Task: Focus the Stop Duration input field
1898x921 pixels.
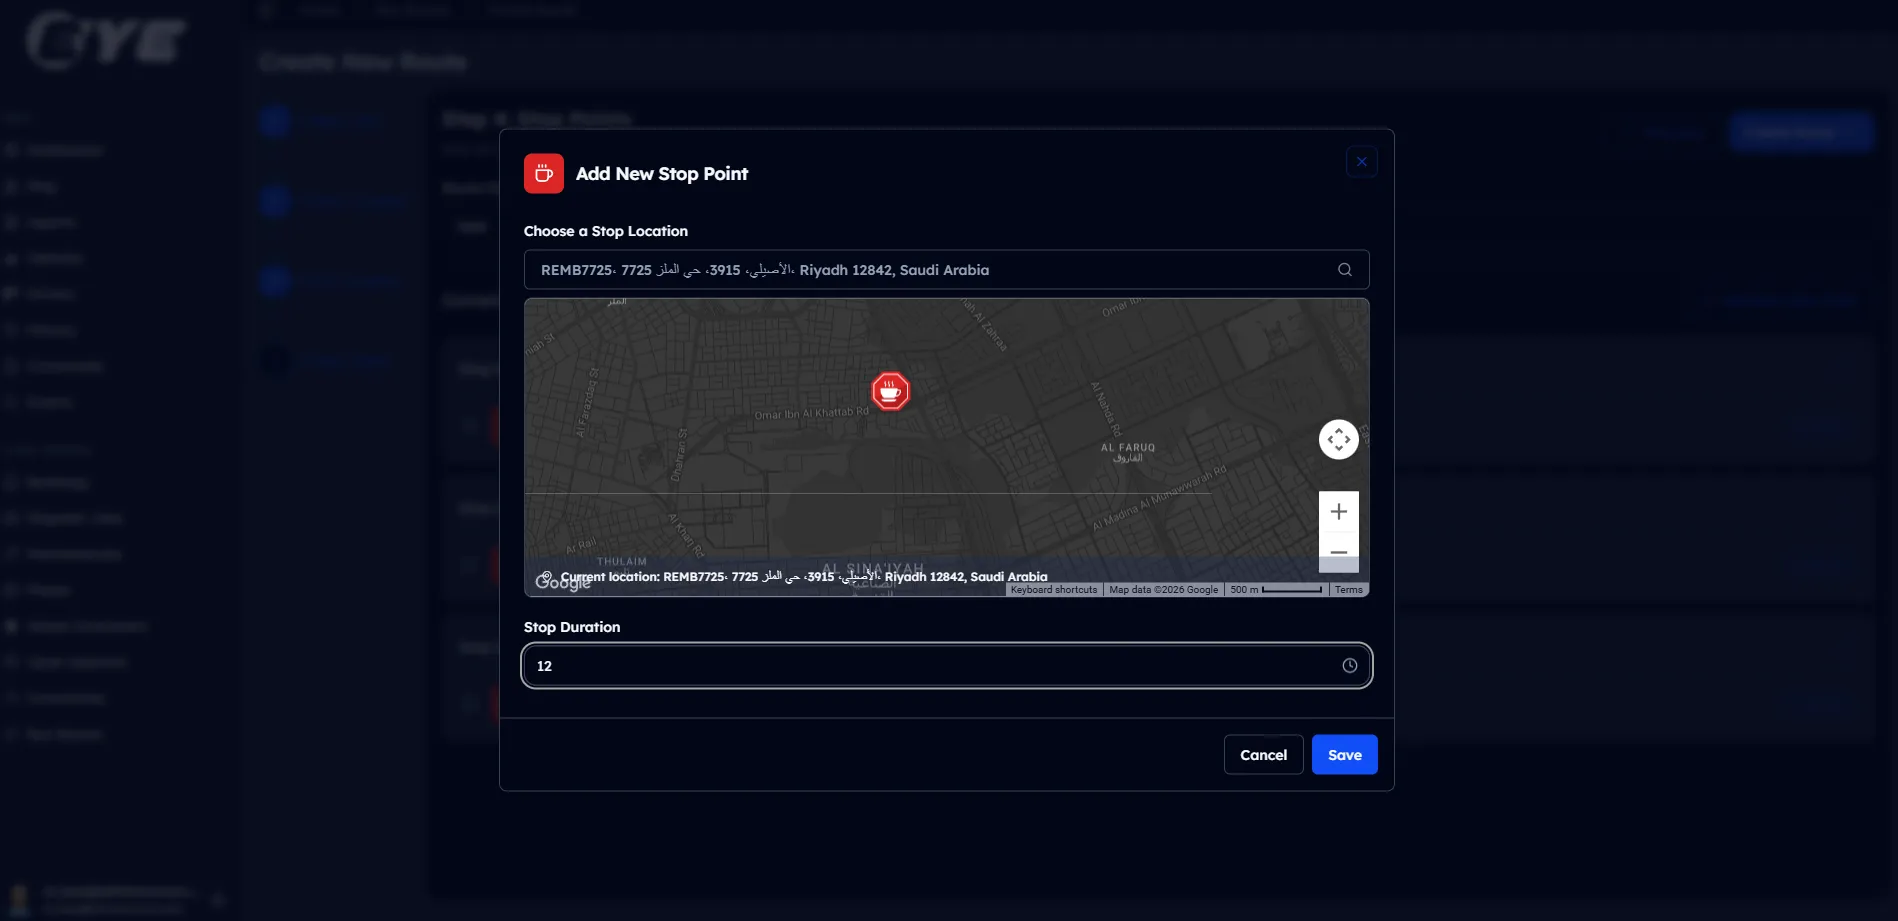Action: coord(930,666)
